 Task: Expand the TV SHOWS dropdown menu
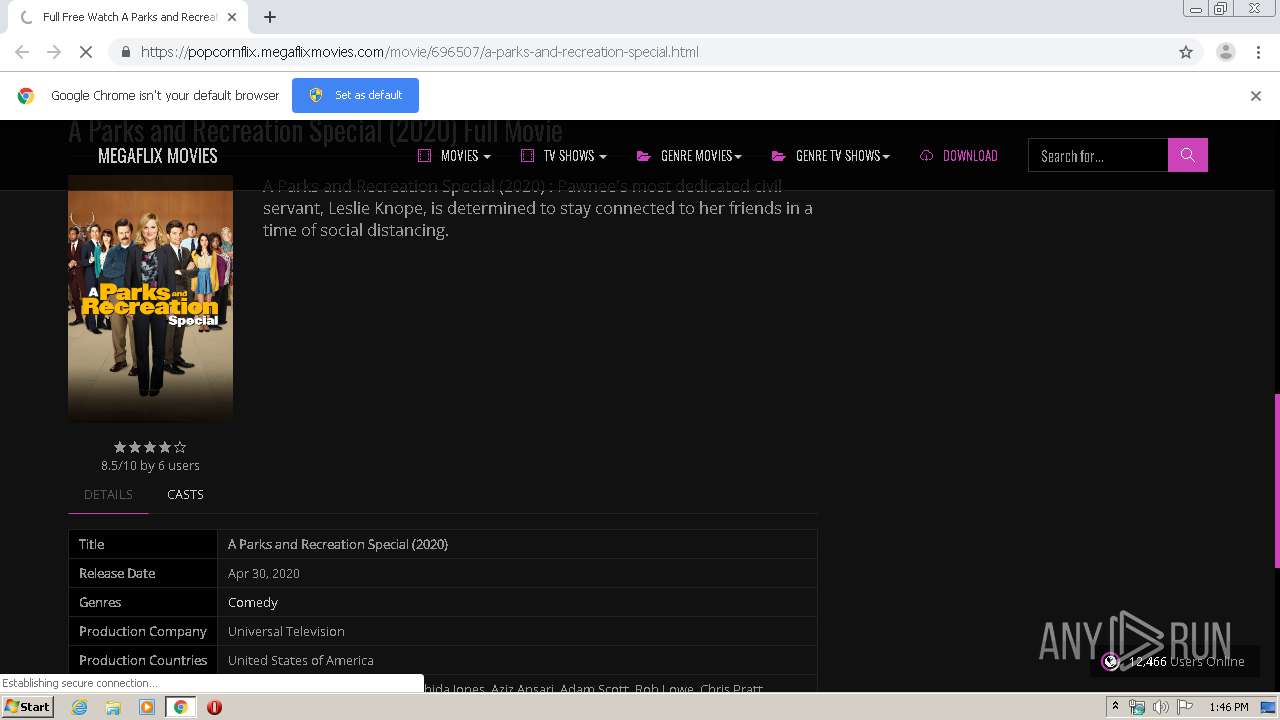point(564,155)
